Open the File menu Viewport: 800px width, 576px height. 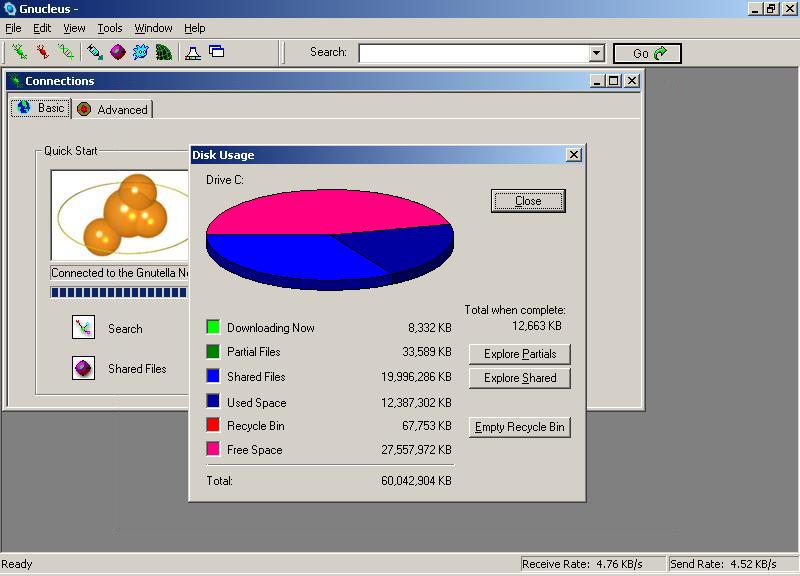pos(13,28)
